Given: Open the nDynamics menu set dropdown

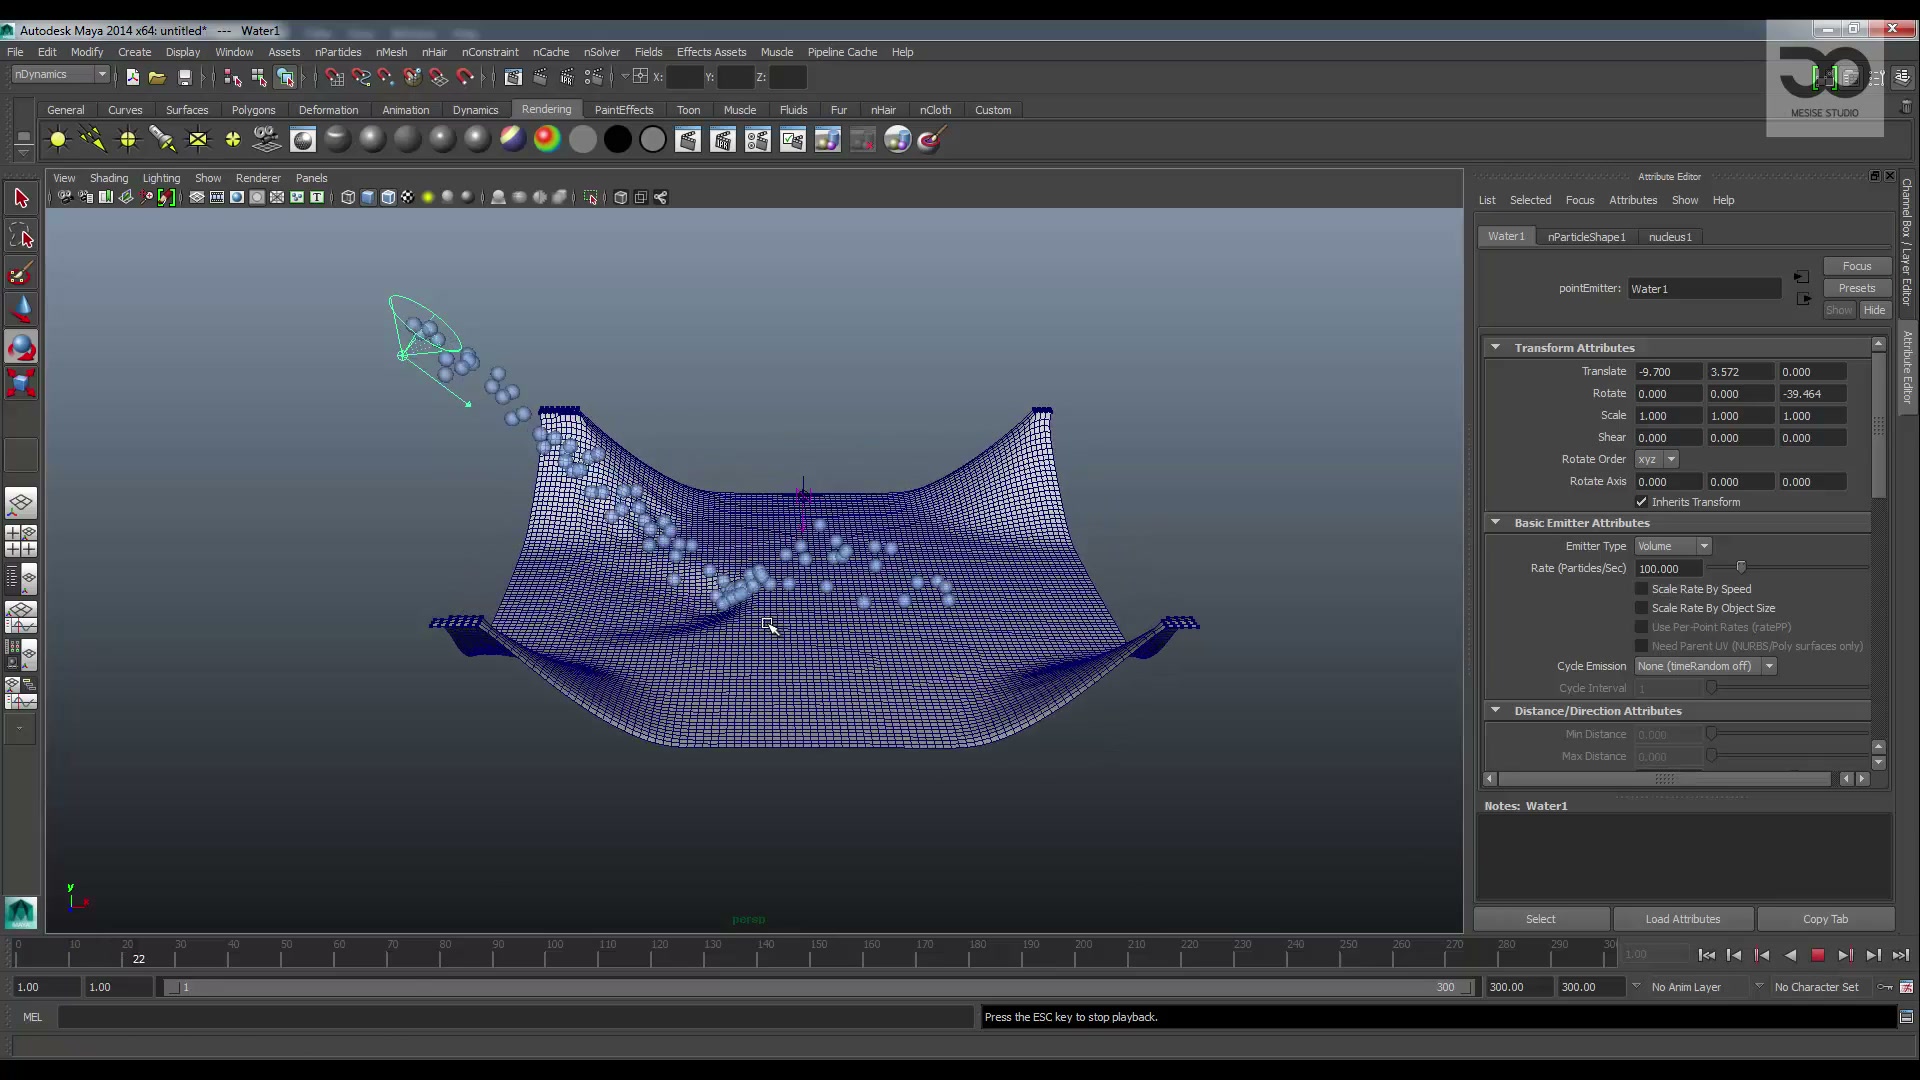Looking at the screenshot, I should coord(61,75).
